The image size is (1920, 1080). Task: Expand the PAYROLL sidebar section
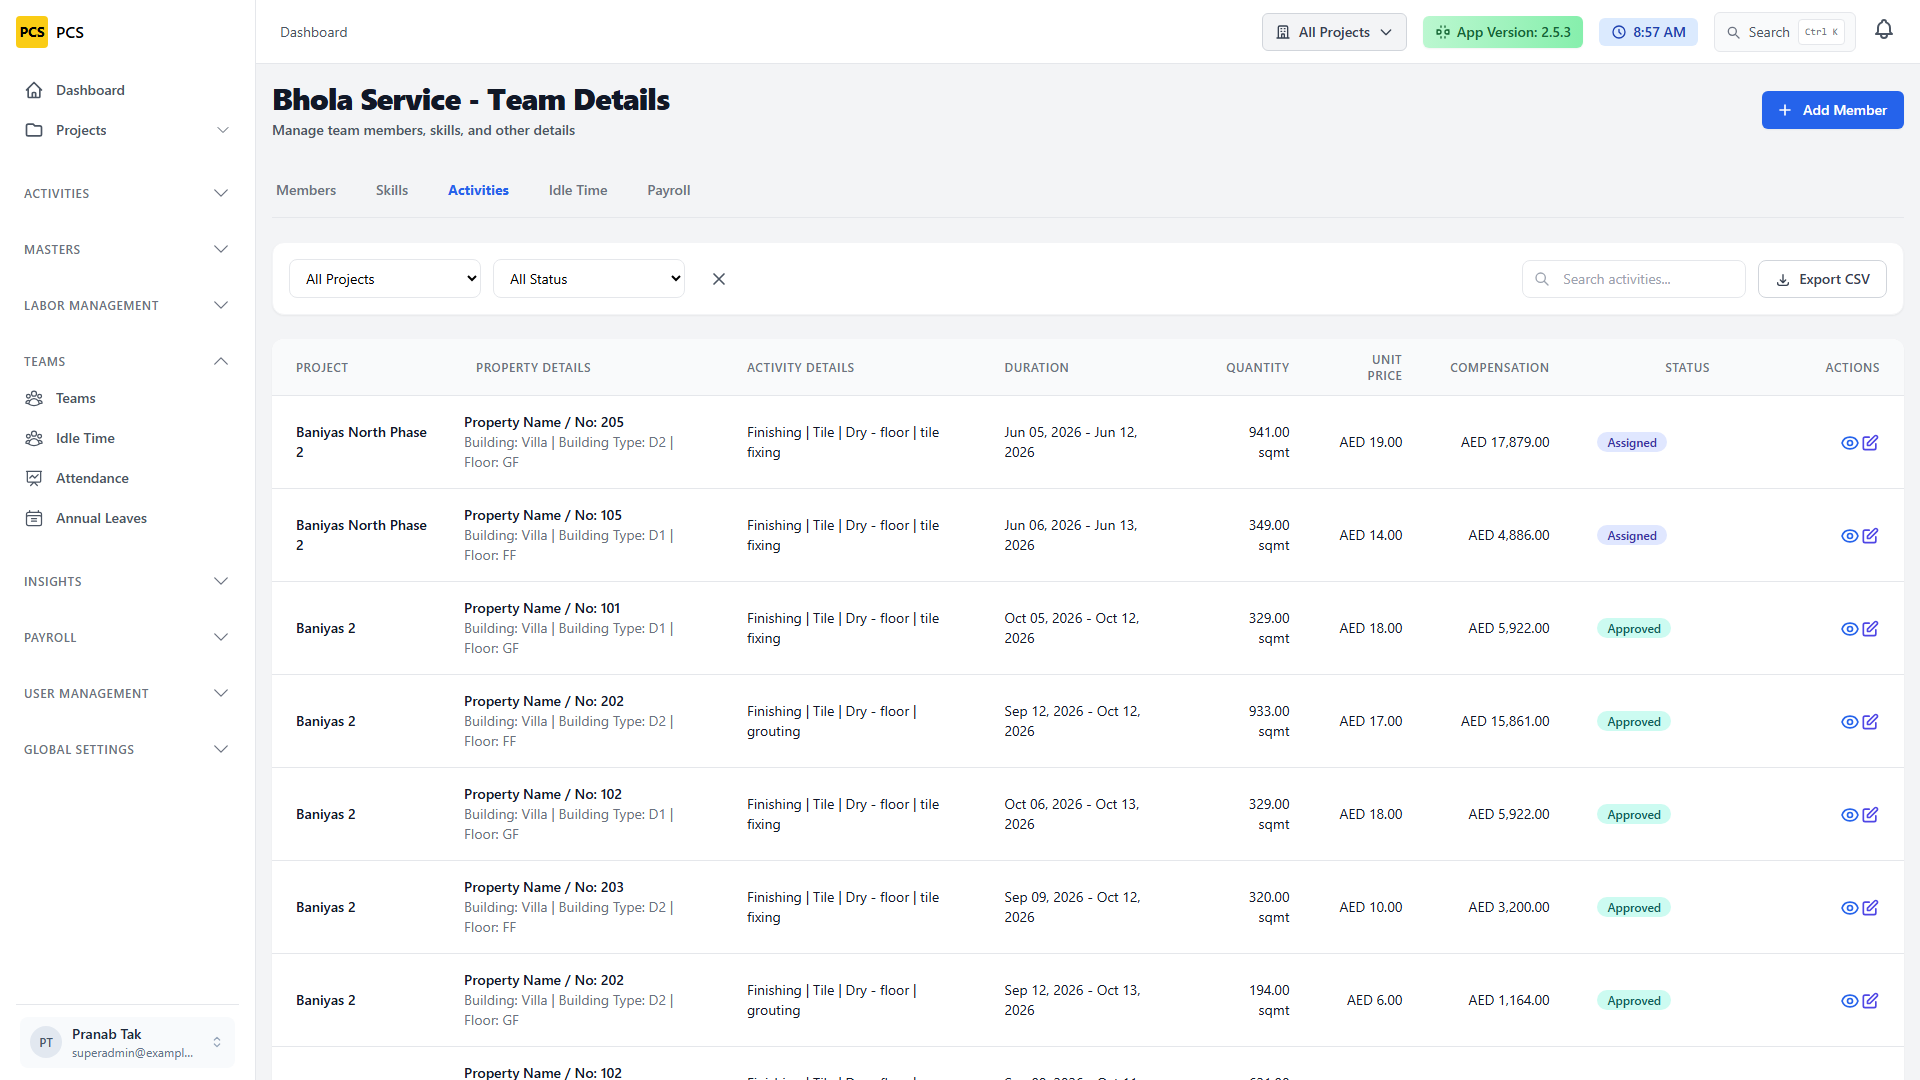[x=127, y=637]
